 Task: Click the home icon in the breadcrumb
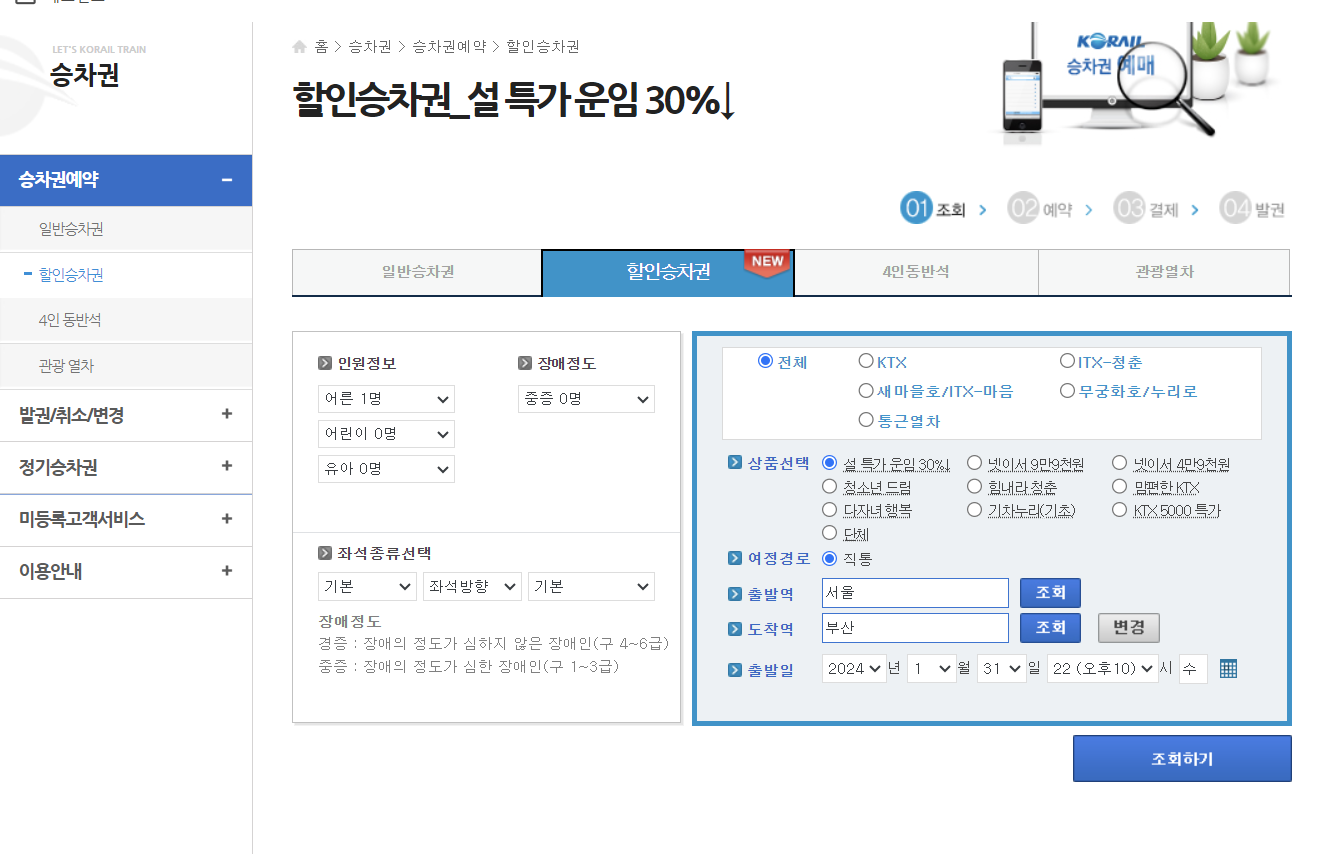pyautogui.click(x=298, y=46)
